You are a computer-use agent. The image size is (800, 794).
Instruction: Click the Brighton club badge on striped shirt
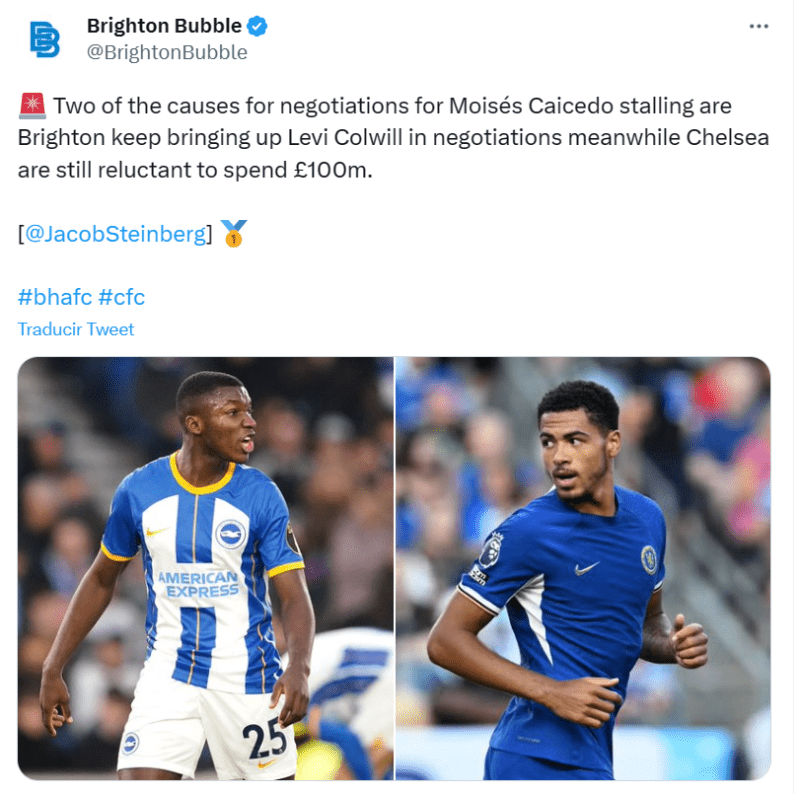tap(231, 534)
